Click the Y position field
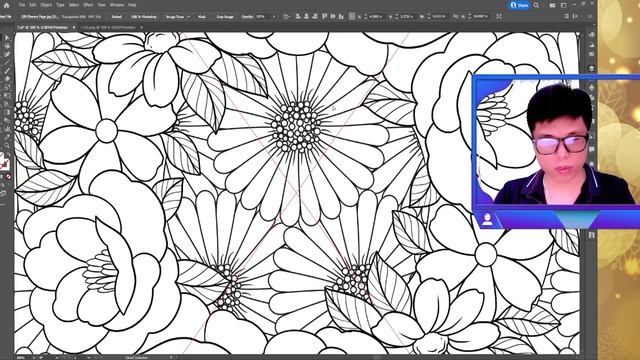The width and height of the screenshot is (640, 360). (x=406, y=17)
